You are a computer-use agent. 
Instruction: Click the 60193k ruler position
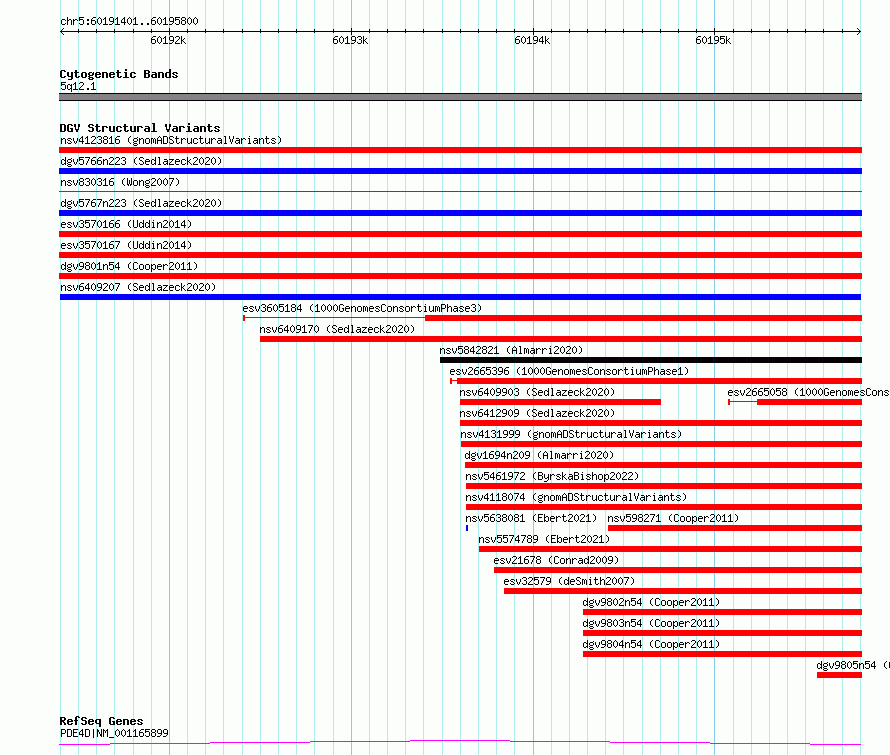(x=350, y=40)
